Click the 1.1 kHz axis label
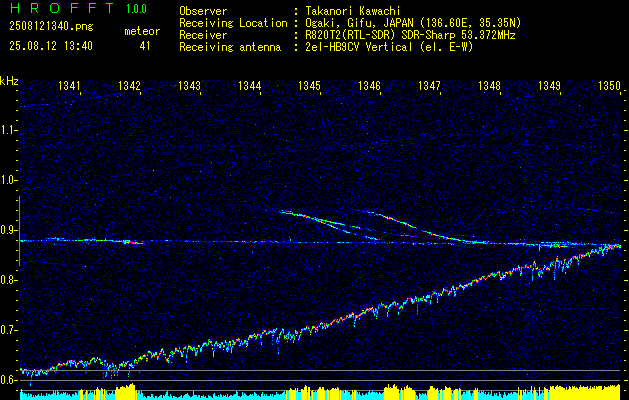629x400 pixels. click(x=7, y=130)
